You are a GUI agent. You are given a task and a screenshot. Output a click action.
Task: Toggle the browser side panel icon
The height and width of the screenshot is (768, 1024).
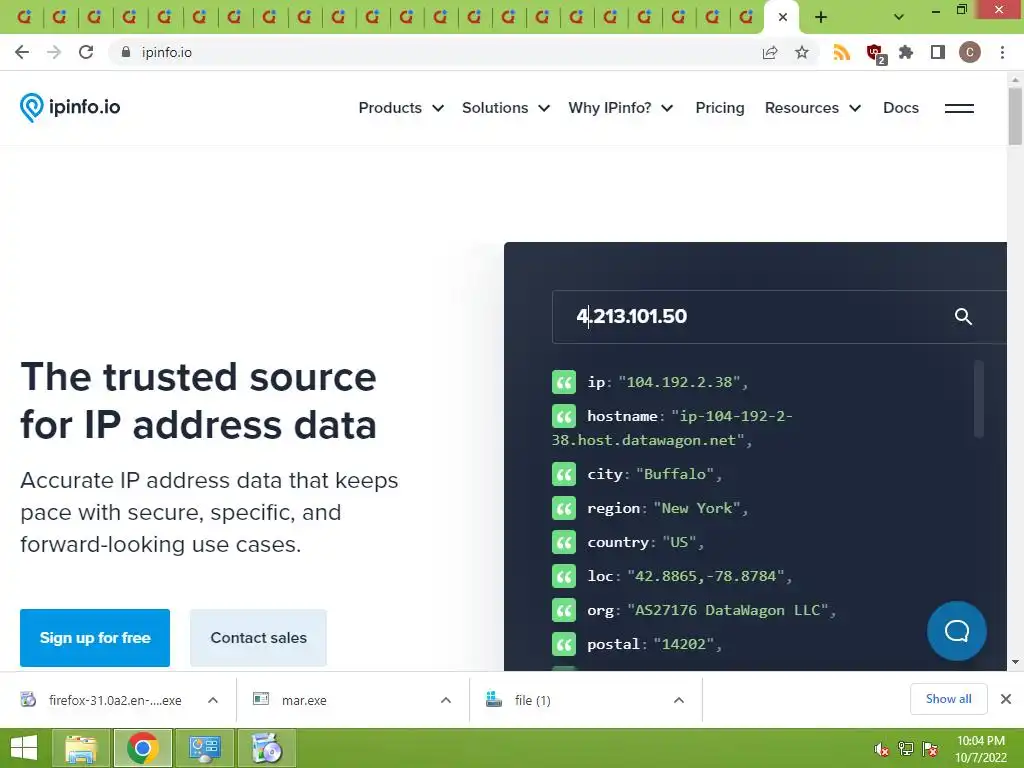[x=938, y=52]
